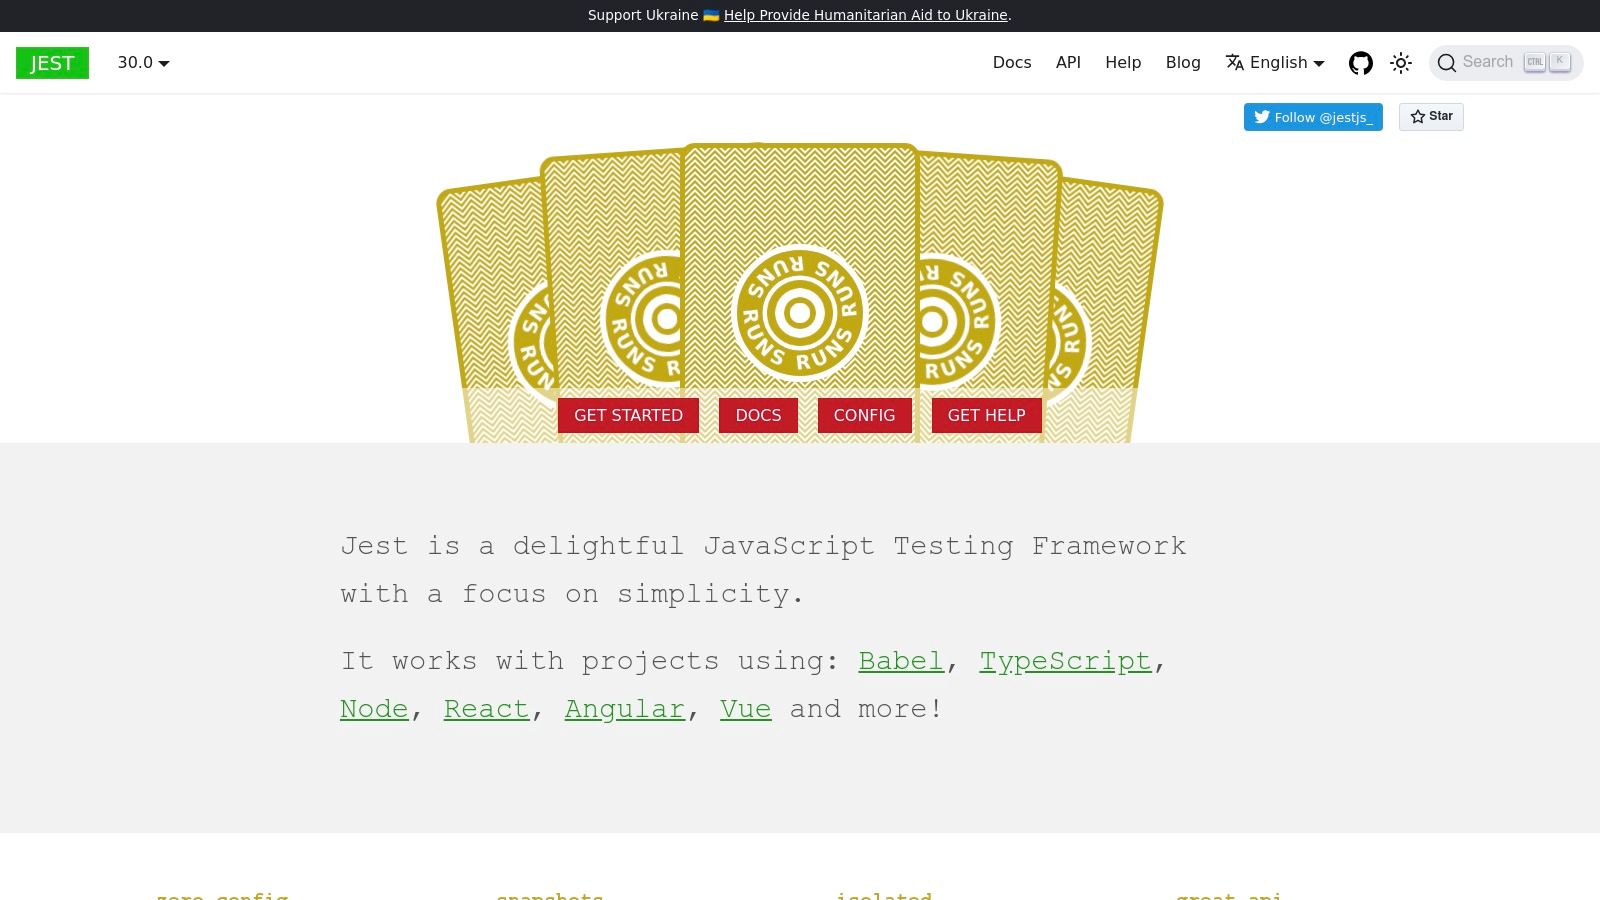Click the GET STARTED button
The height and width of the screenshot is (900, 1600).
coord(628,416)
